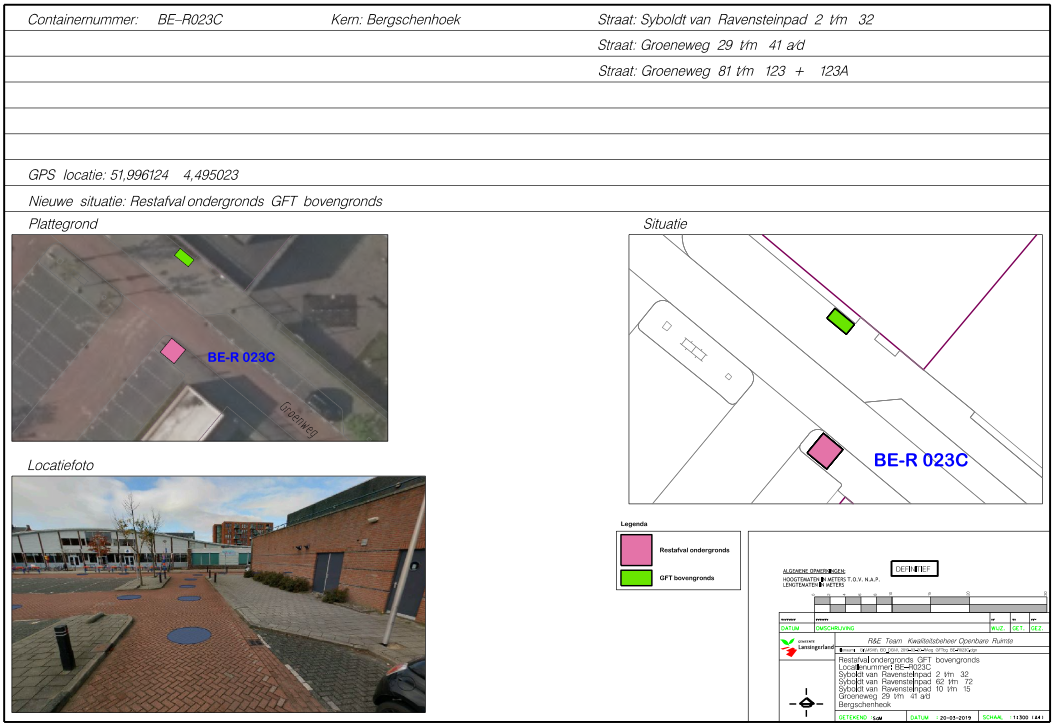
Task: Click the large BE-R 023C label in Situatie
Action: coord(921,461)
